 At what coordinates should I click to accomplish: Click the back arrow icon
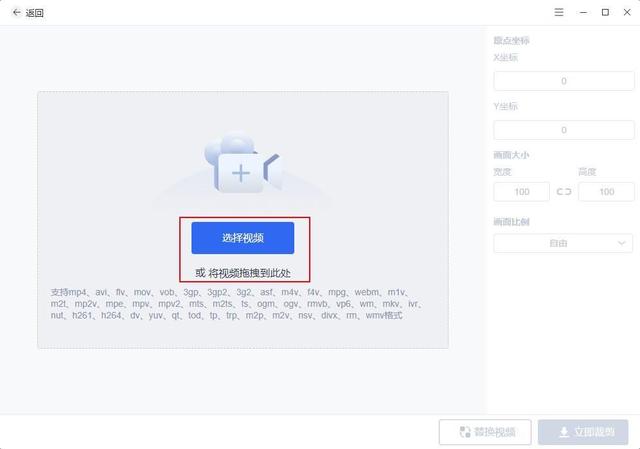[16, 13]
